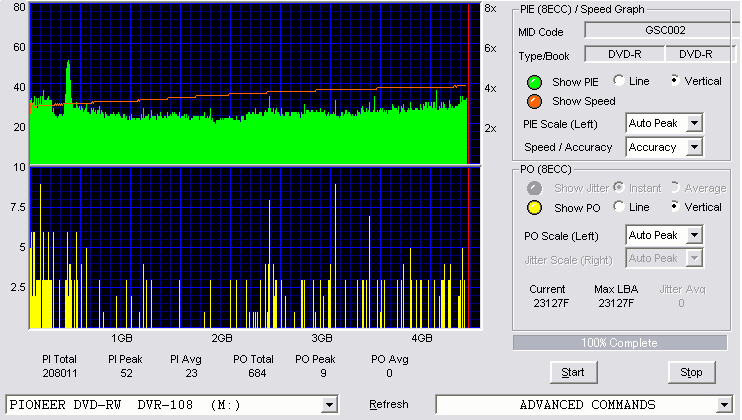This screenshot has width=742, height=420.
Task: Click the PI Avg value 23
Action: pos(191,373)
